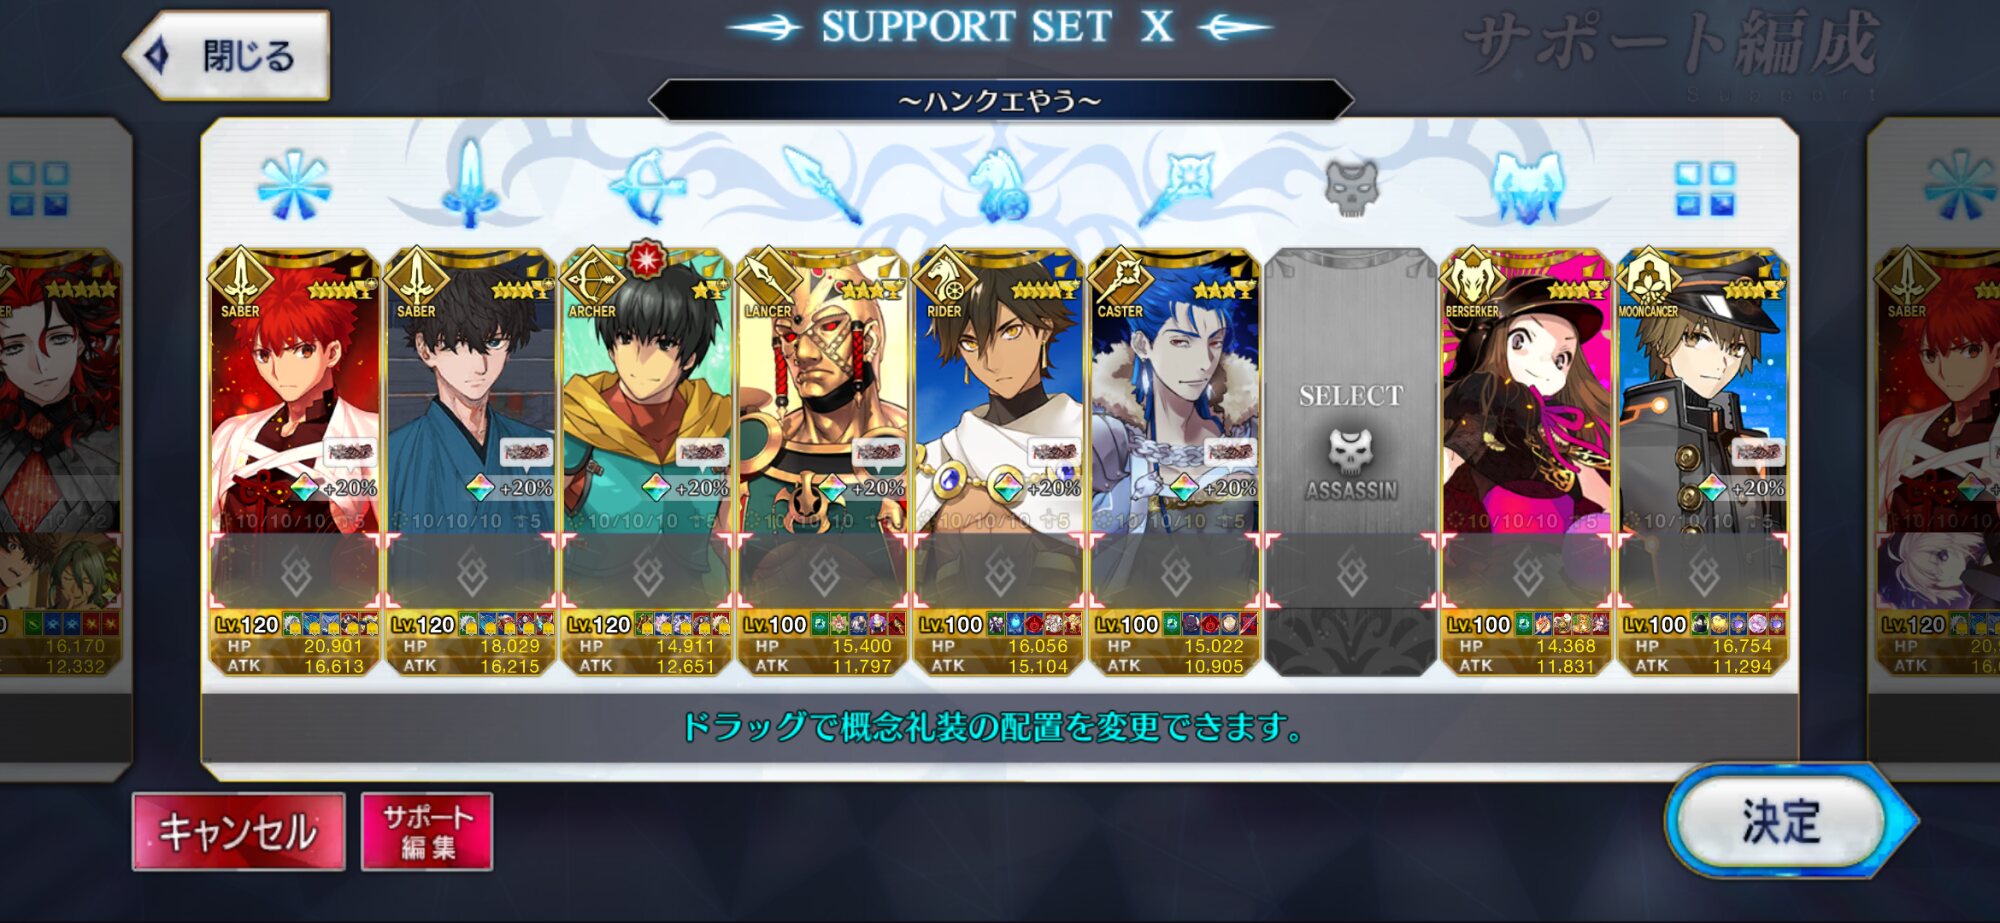Tap the craft essence slot under Berserker

tap(1527, 572)
